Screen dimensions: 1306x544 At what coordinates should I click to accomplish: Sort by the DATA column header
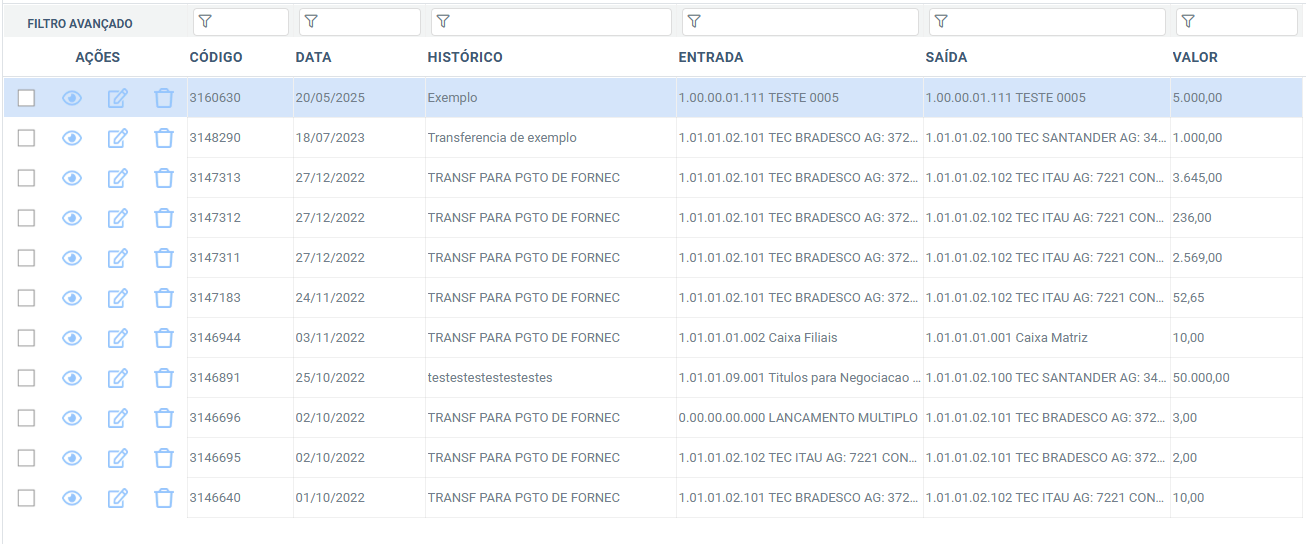pyautogui.click(x=313, y=57)
